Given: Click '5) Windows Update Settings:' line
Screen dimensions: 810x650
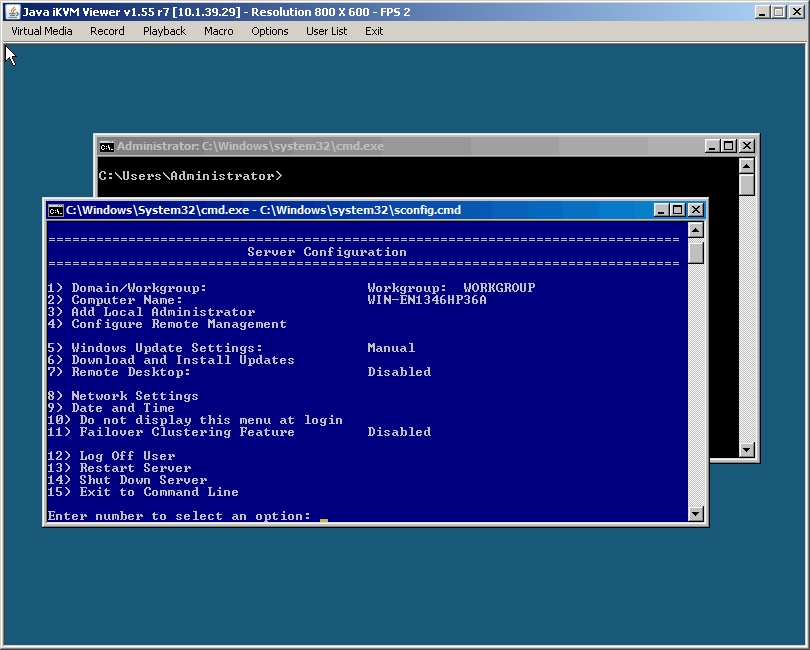Looking at the screenshot, I should (x=155, y=348).
